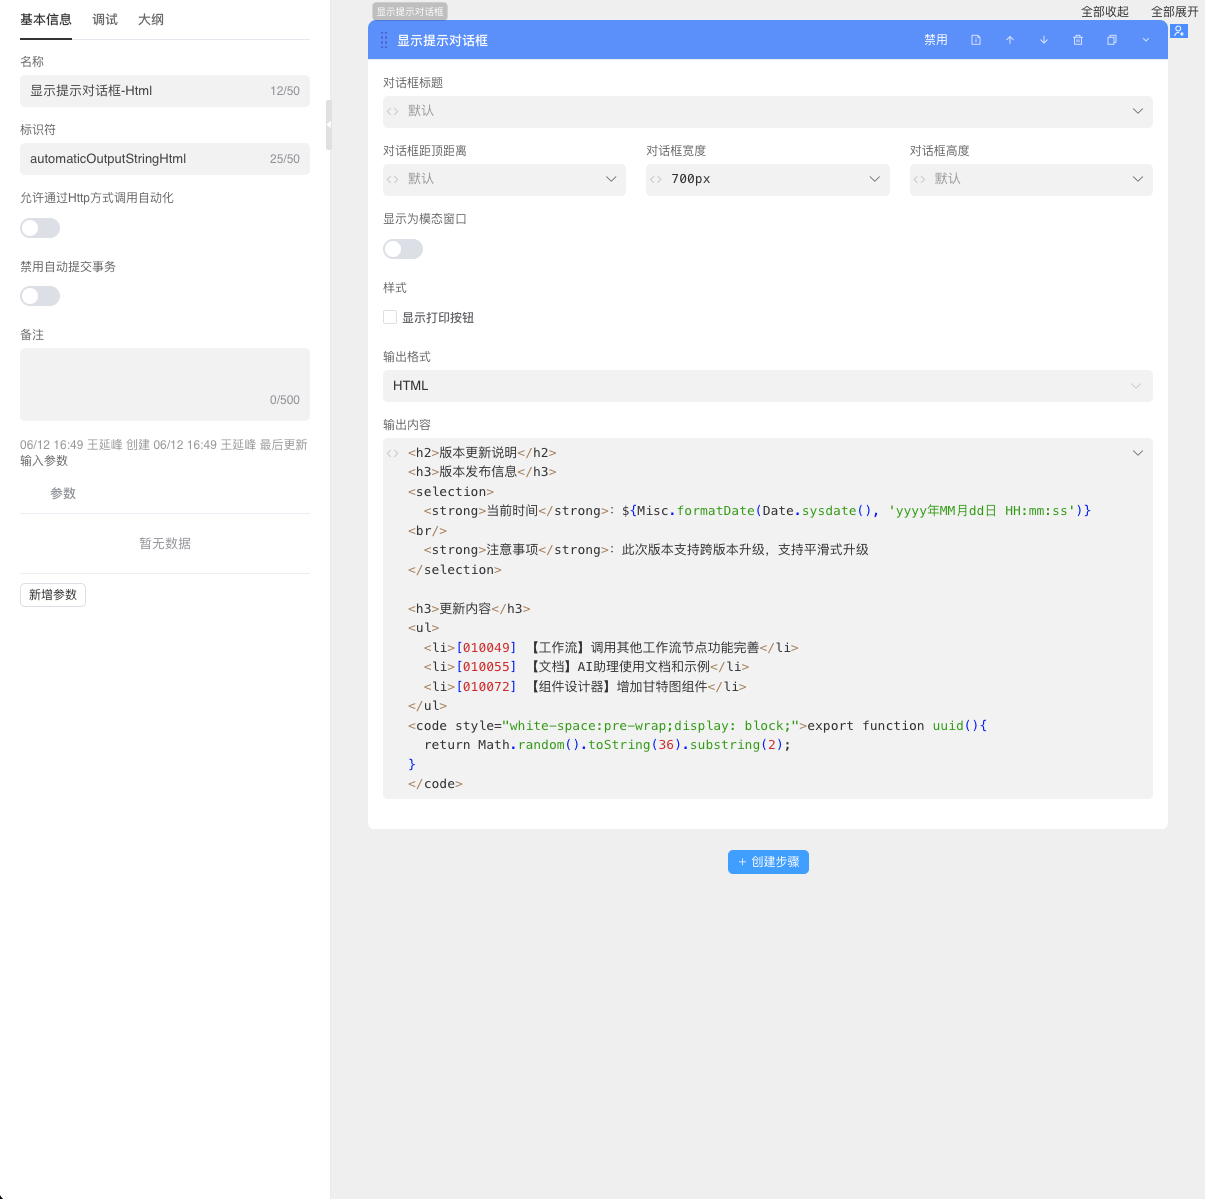1205x1199 pixels.
Task: Click the person icon at top right
Action: (x=1179, y=31)
